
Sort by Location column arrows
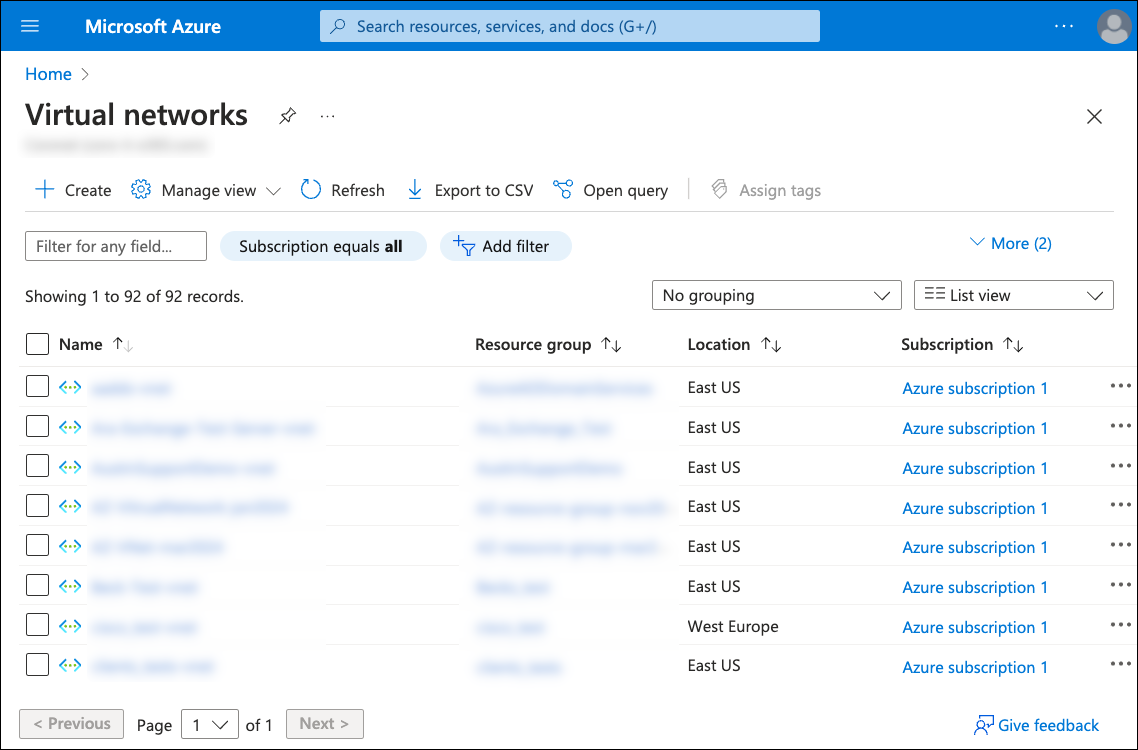pos(771,345)
